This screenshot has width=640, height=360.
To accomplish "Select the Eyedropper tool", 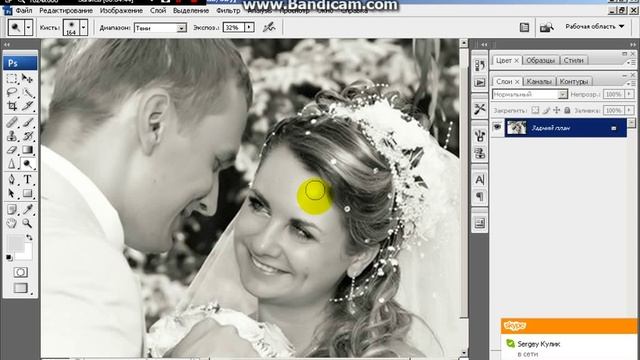I will [x=27, y=209].
